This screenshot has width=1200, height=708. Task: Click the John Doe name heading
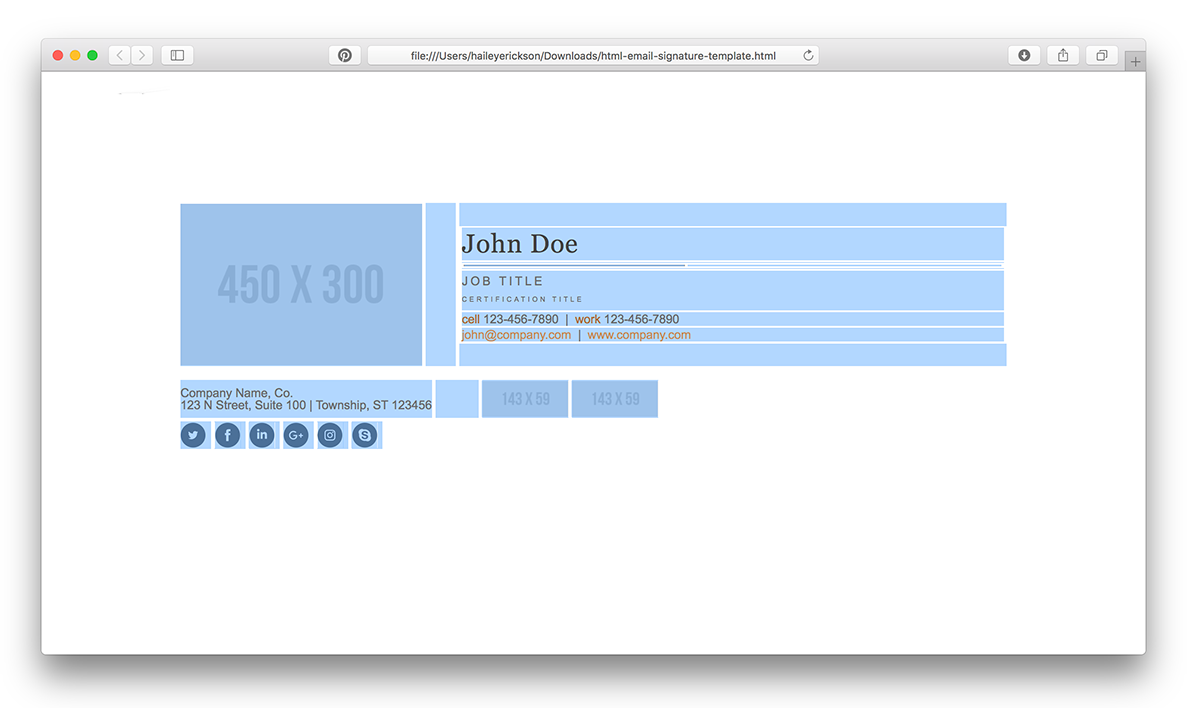(x=520, y=244)
